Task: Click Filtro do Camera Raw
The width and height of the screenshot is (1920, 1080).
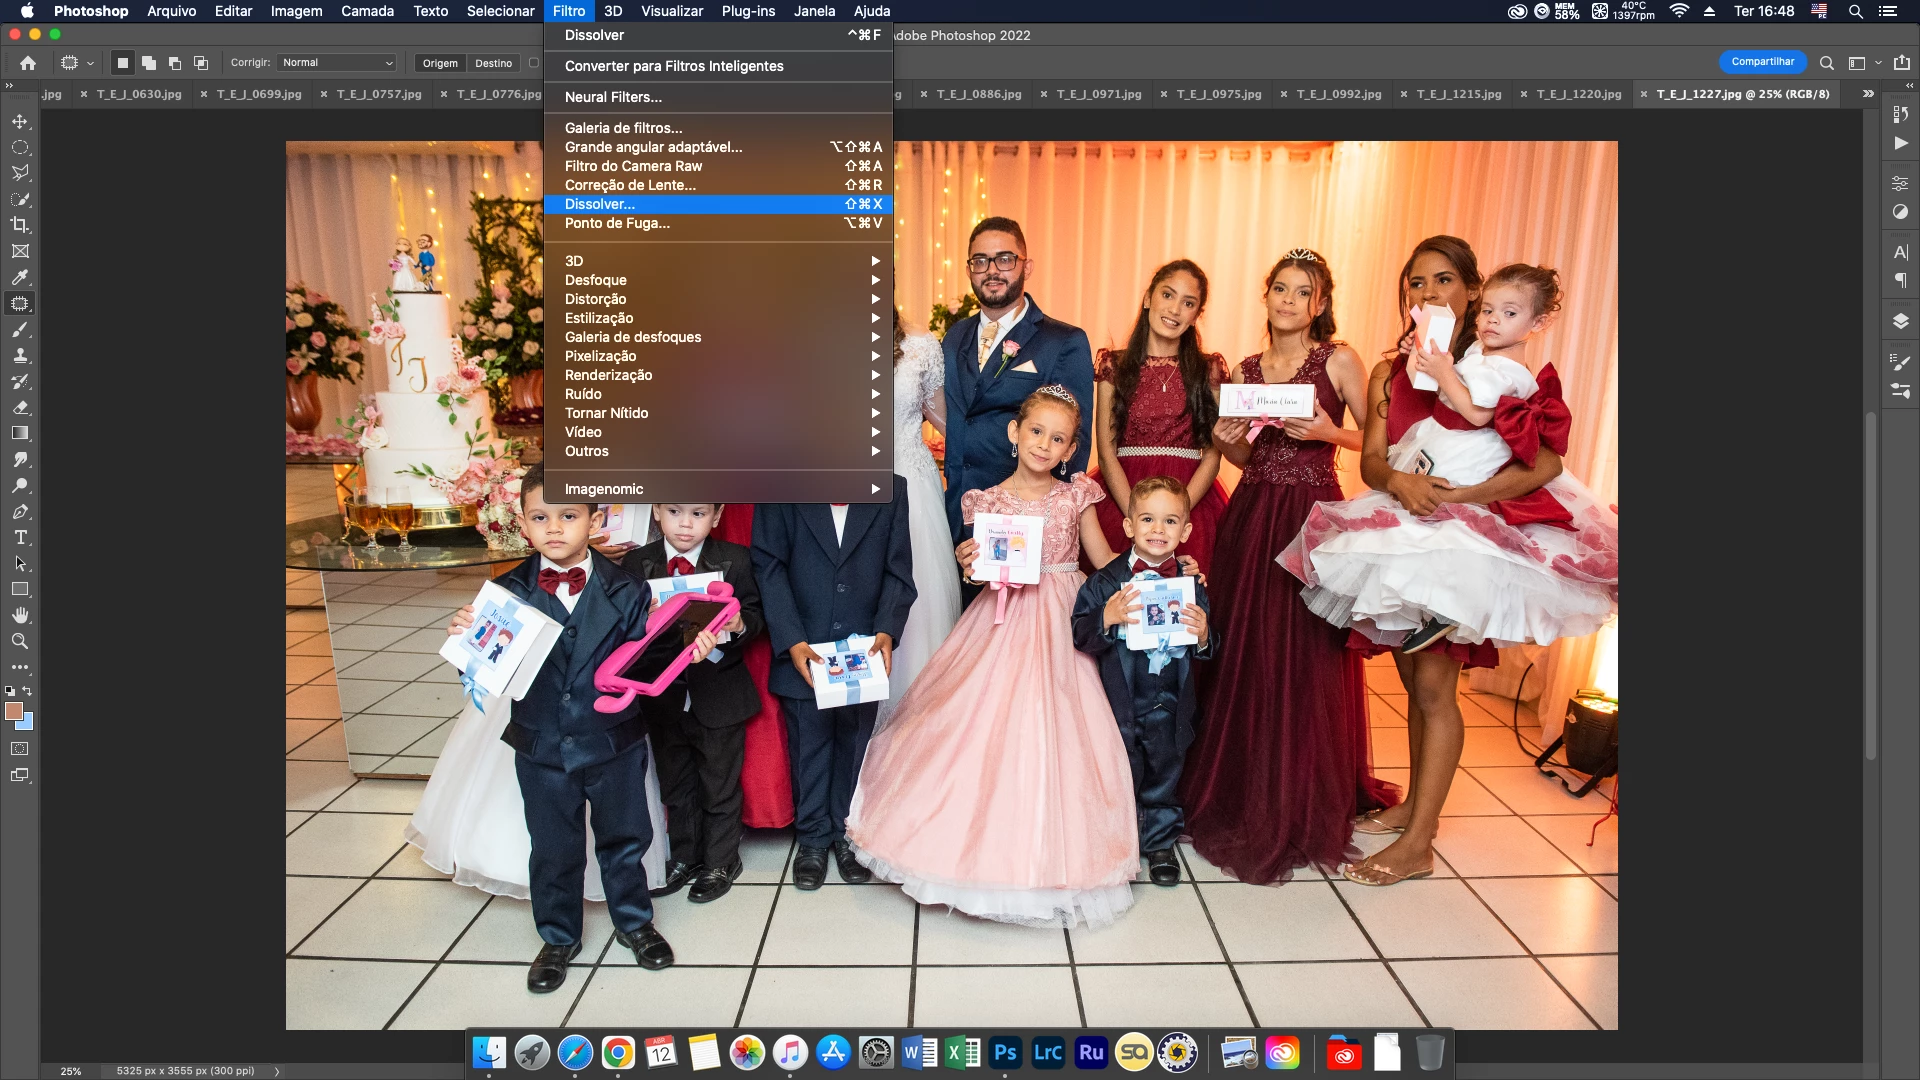Action: (x=633, y=166)
